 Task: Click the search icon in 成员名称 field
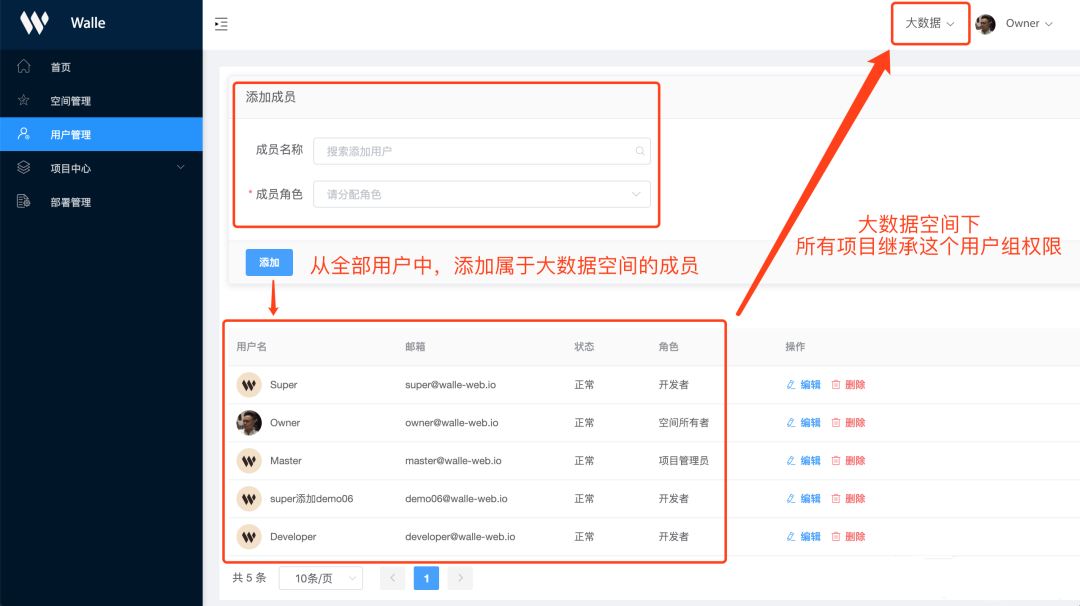coord(640,151)
